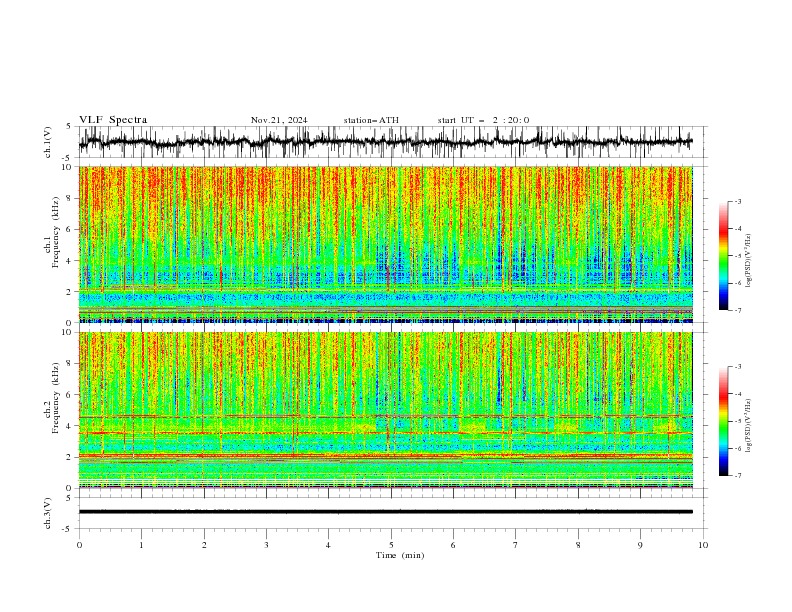Click the "8" tick on the time axis

pyautogui.click(x=578, y=545)
